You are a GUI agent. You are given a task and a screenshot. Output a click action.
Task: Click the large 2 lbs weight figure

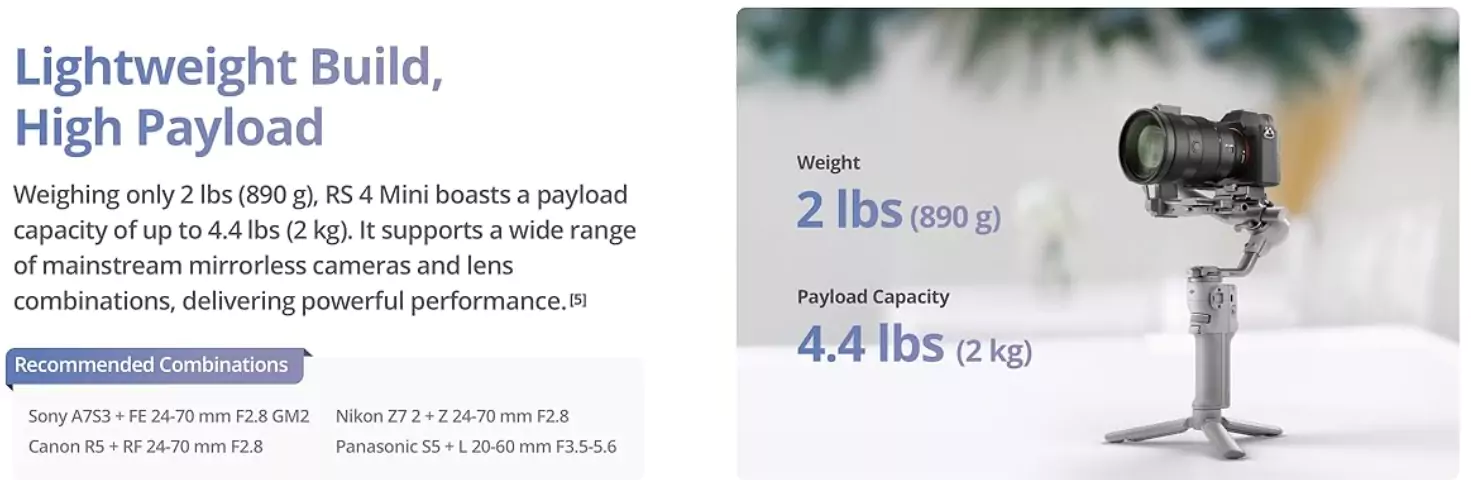[x=850, y=210]
